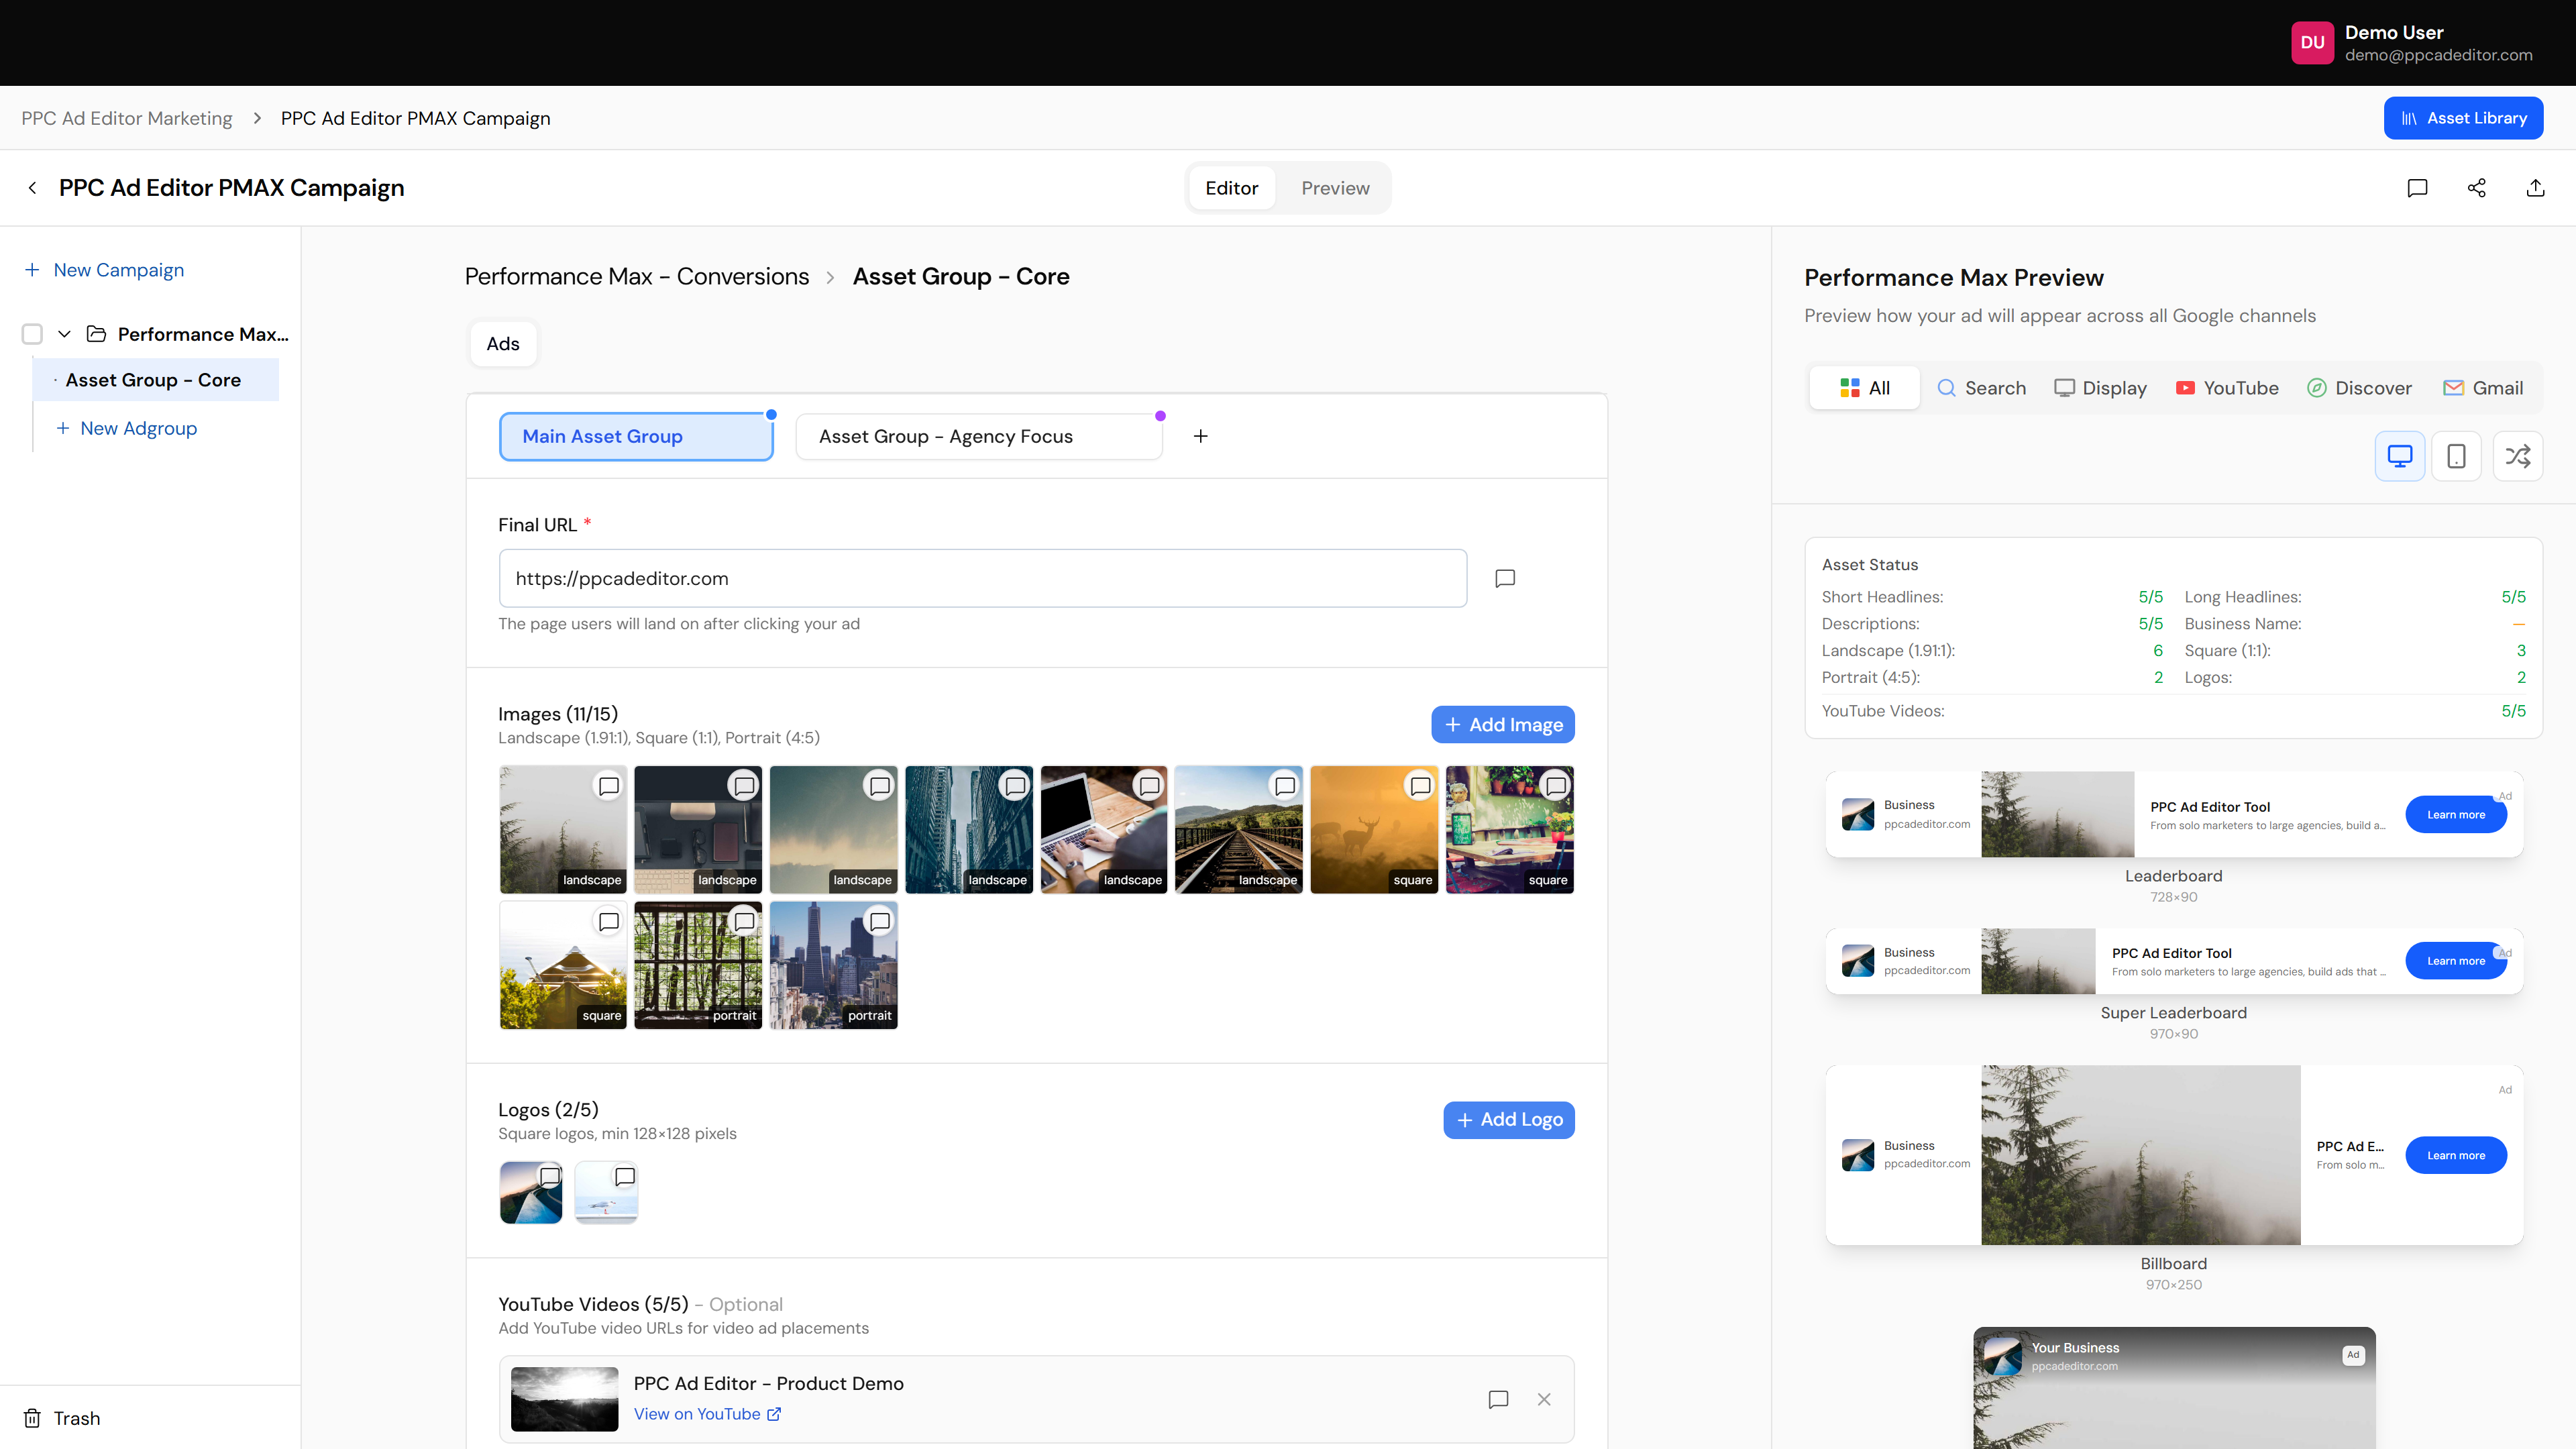Select desktop preview device icon
This screenshot has height=1449, width=2576.
point(2400,456)
